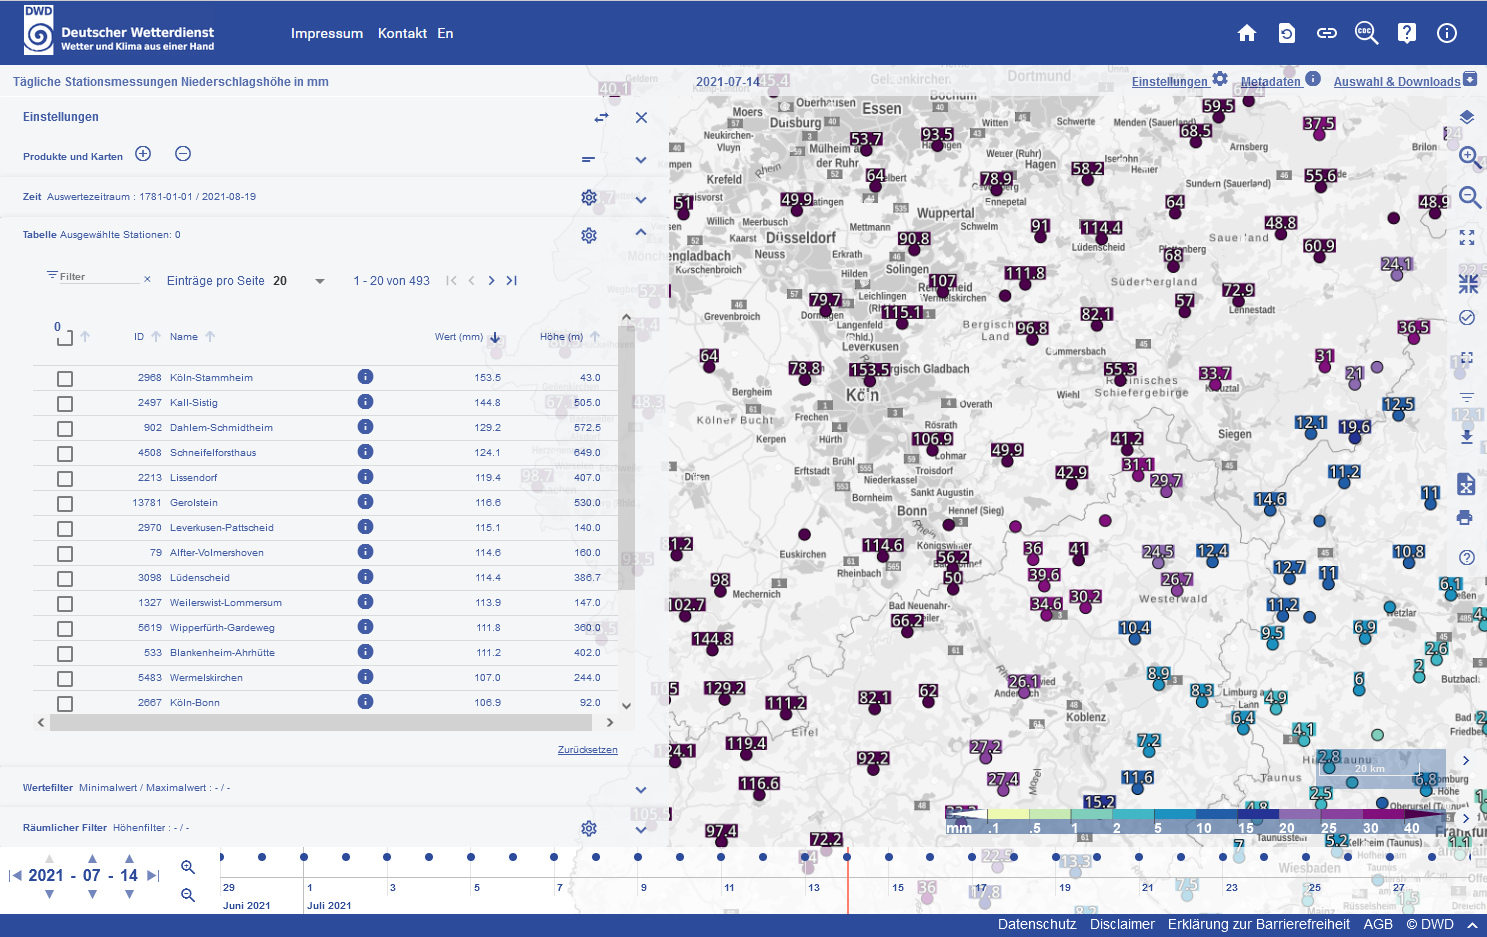The width and height of the screenshot is (1487, 937).
Task: Expand the Wertefilter section
Action: (640, 789)
